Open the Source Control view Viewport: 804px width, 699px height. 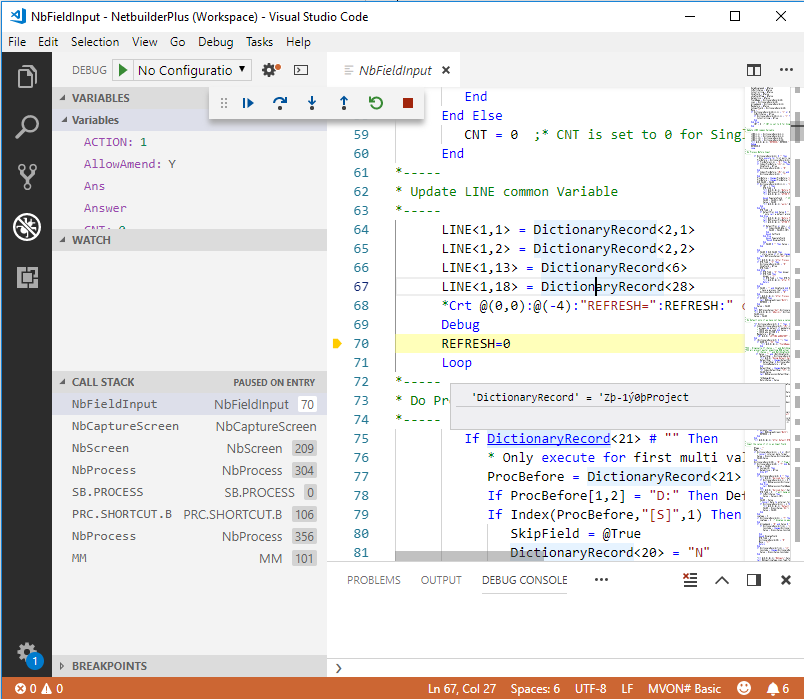[27, 177]
